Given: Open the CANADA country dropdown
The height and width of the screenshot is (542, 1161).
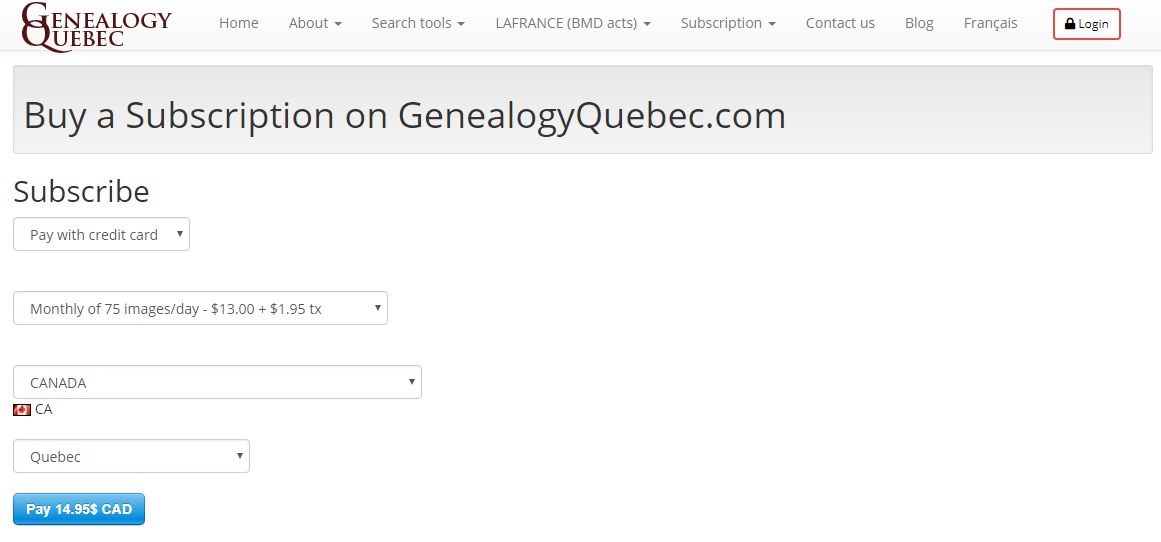Looking at the screenshot, I should [218, 382].
